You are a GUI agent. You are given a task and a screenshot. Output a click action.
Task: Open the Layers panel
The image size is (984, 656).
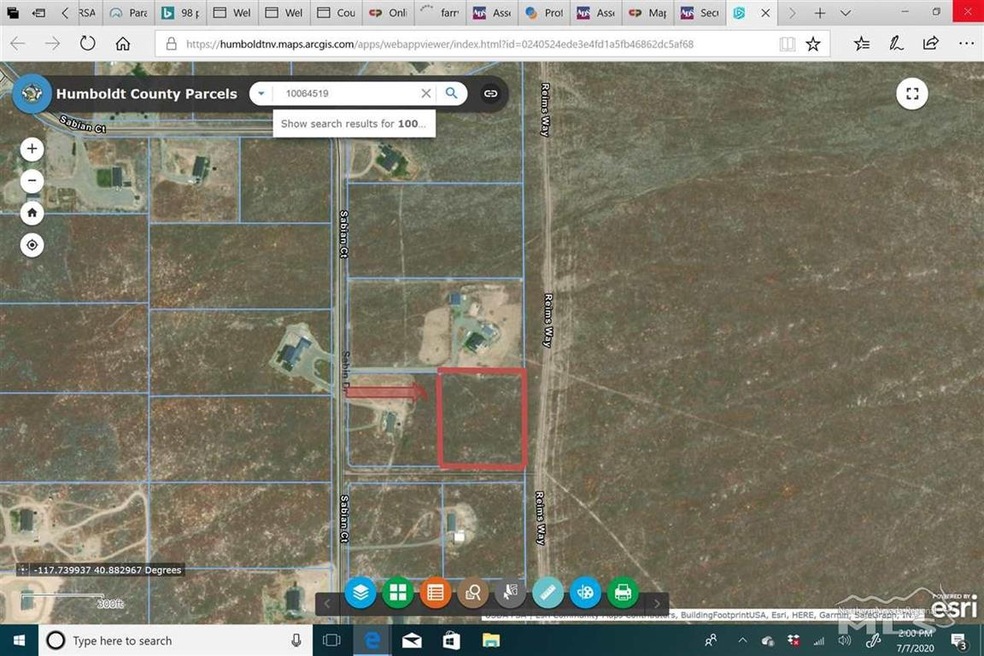click(360, 592)
